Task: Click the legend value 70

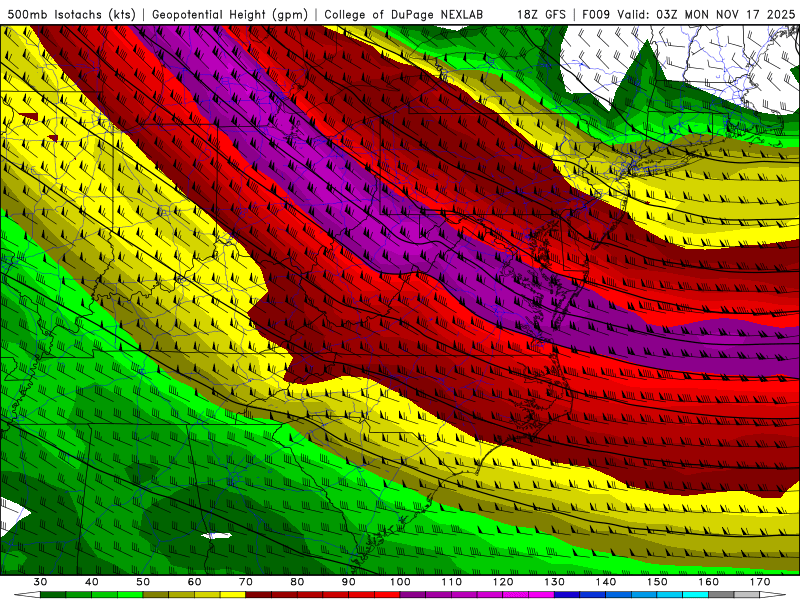Action: coord(246,582)
